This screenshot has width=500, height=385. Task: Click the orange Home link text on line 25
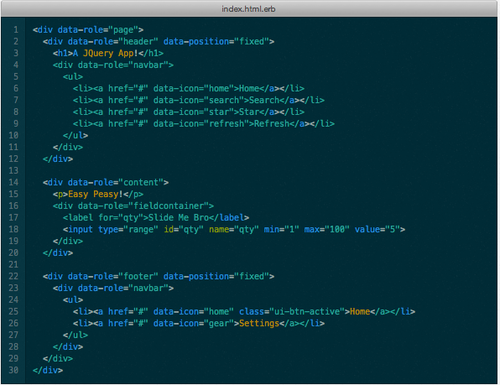click(x=360, y=312)
